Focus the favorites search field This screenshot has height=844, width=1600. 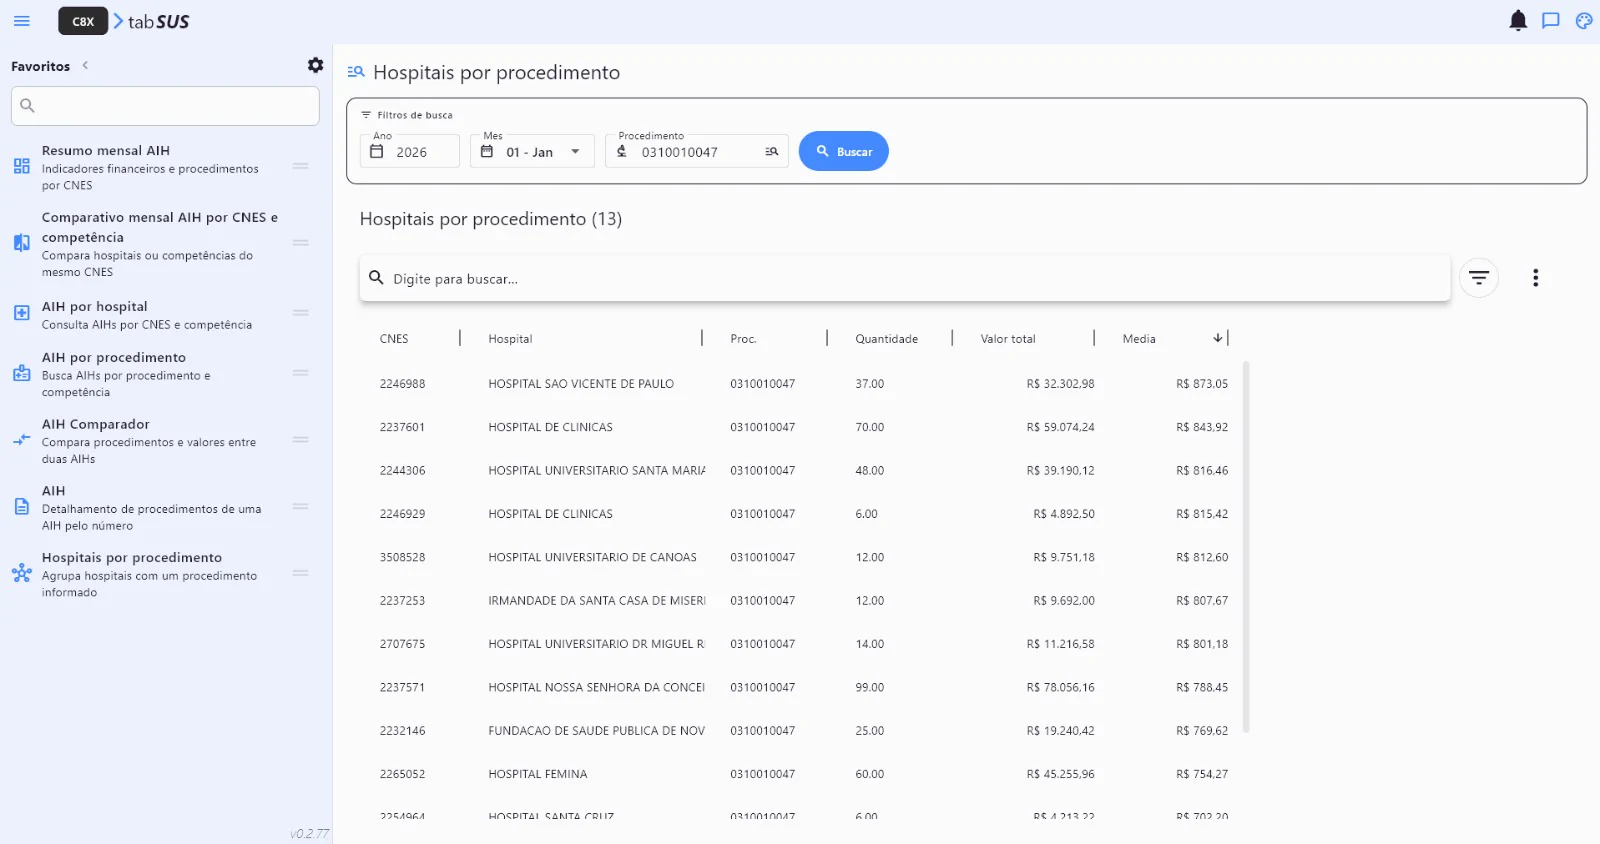[x=165, y=106]
